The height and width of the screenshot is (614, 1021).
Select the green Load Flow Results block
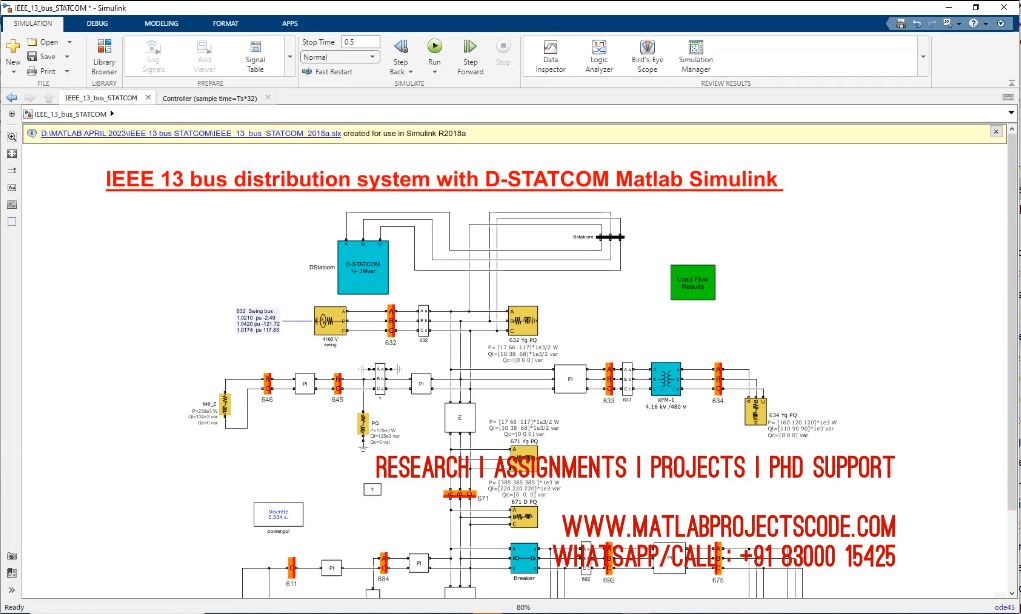pyautogui.click(x=693, y=282)
